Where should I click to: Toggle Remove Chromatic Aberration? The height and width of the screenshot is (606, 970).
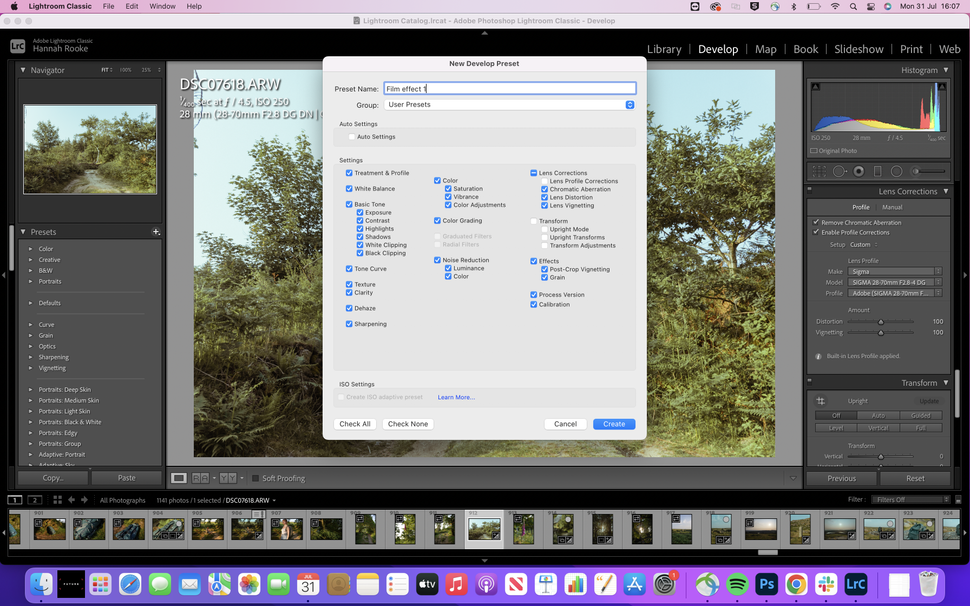click(816, 222)
